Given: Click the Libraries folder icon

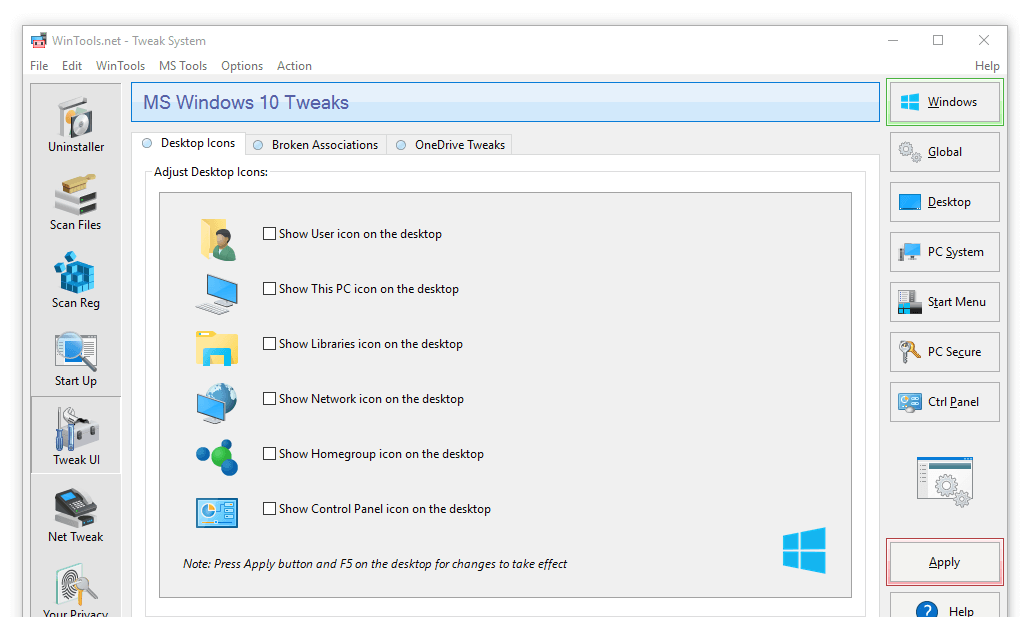Looking at the screenshot, I should pyautogui.click(x=217, y=348).
